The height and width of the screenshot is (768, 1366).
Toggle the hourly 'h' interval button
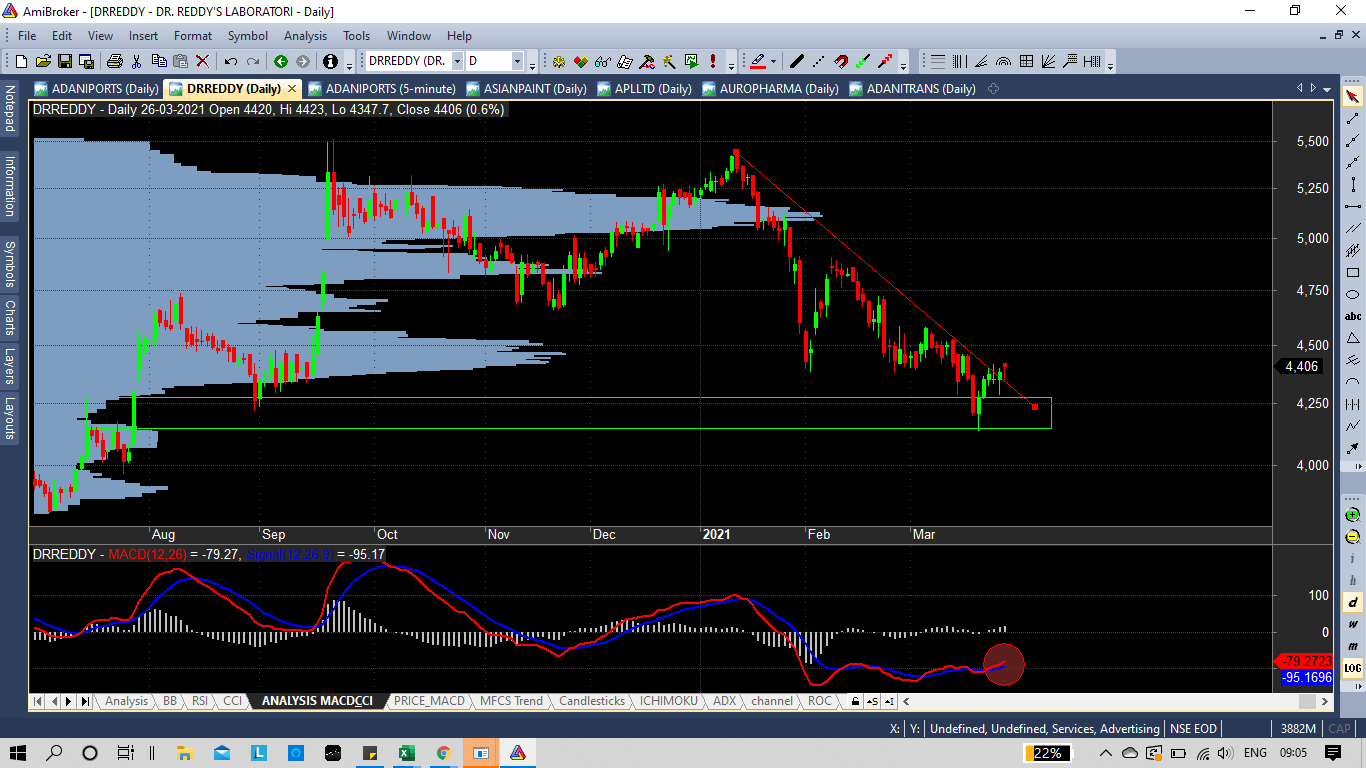click(1352, 581)
